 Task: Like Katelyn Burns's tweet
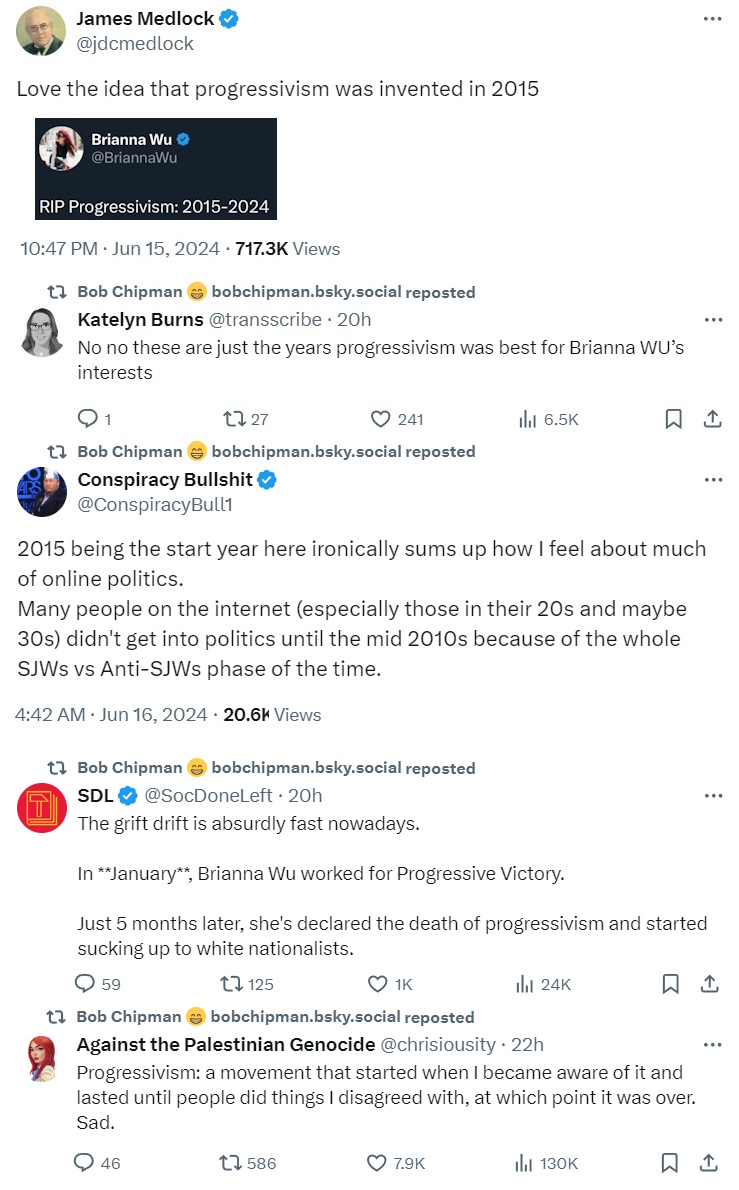[x=381, y=420]
